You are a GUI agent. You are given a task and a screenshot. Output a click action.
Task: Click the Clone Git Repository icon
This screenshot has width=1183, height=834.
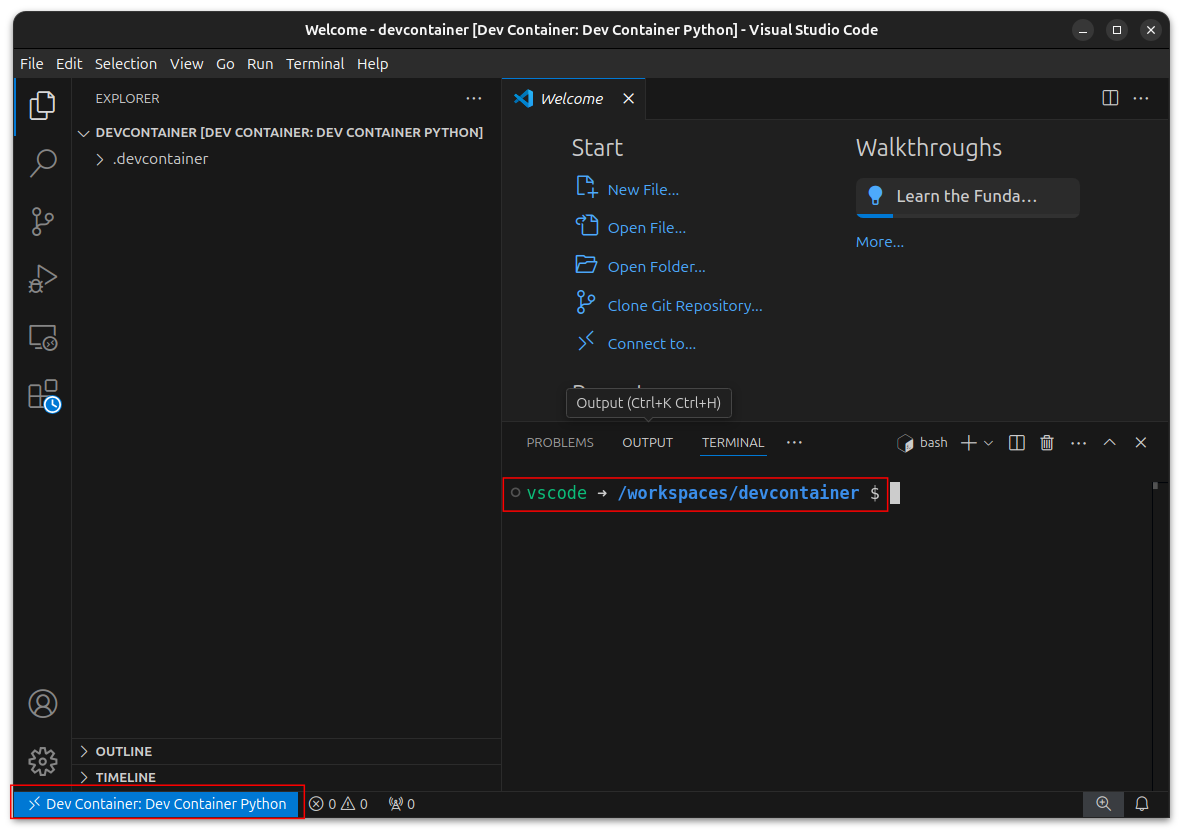pos(585,303)
